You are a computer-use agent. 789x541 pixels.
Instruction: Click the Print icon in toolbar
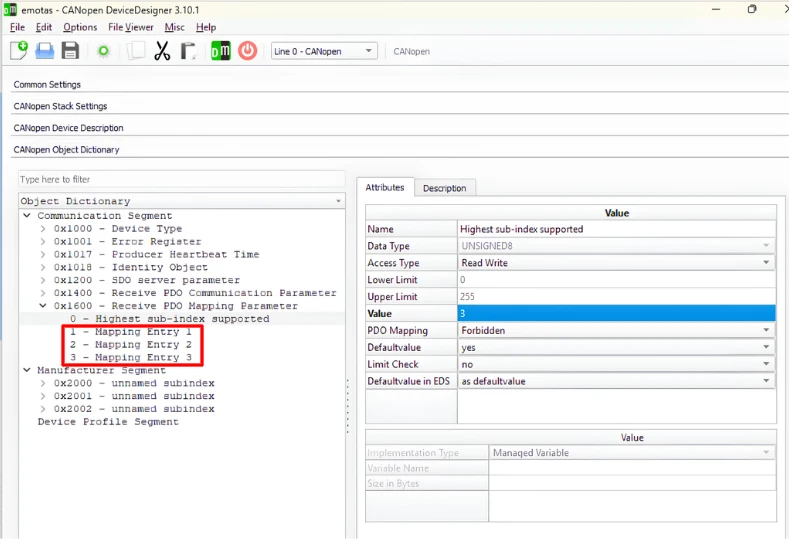click(x=45, y=51)
